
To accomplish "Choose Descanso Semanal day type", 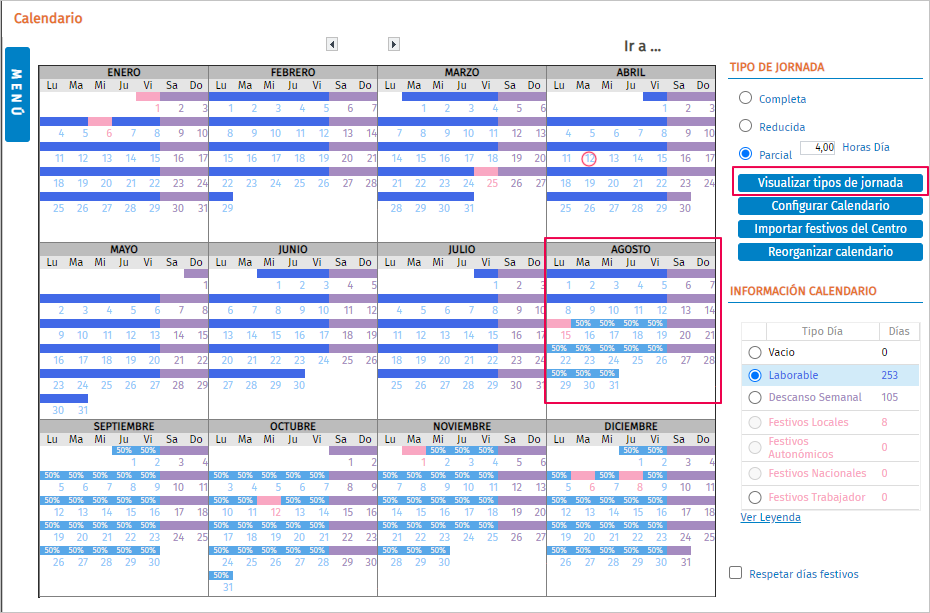I will (755, 397).
